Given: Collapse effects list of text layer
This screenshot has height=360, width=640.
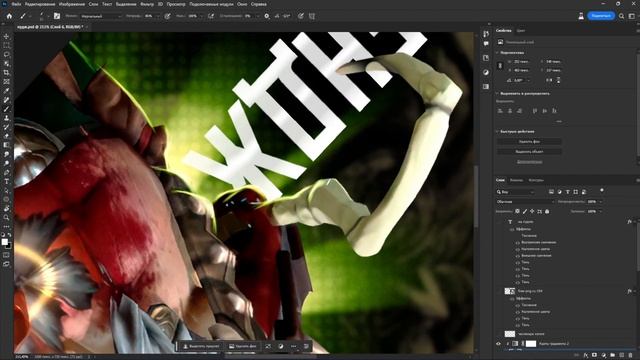Looking at the screenshot, I should click(x=635, y=222).
